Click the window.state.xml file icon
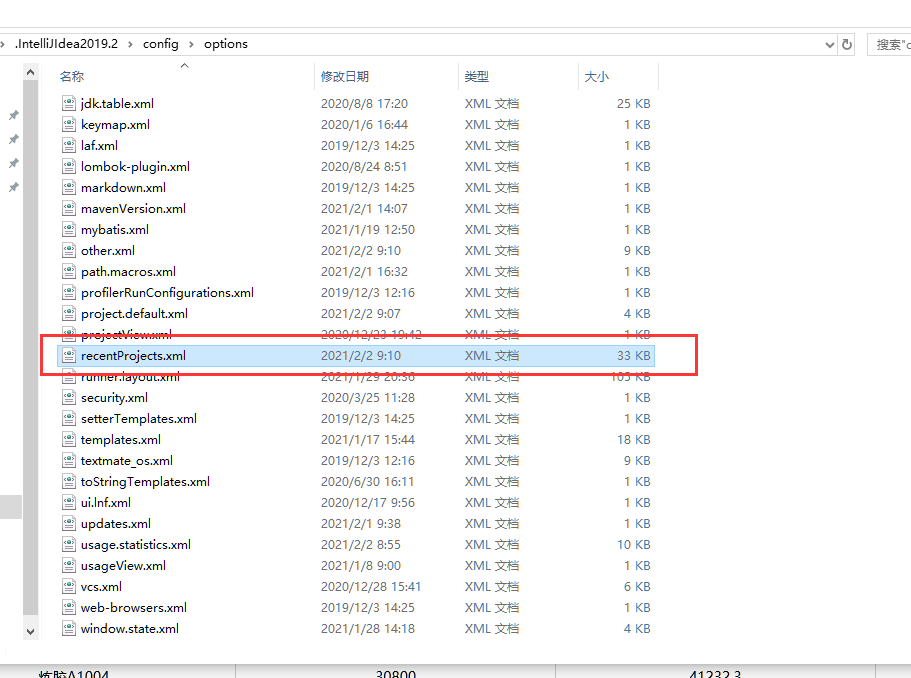 pyautogui.click(x=69, y=629)
